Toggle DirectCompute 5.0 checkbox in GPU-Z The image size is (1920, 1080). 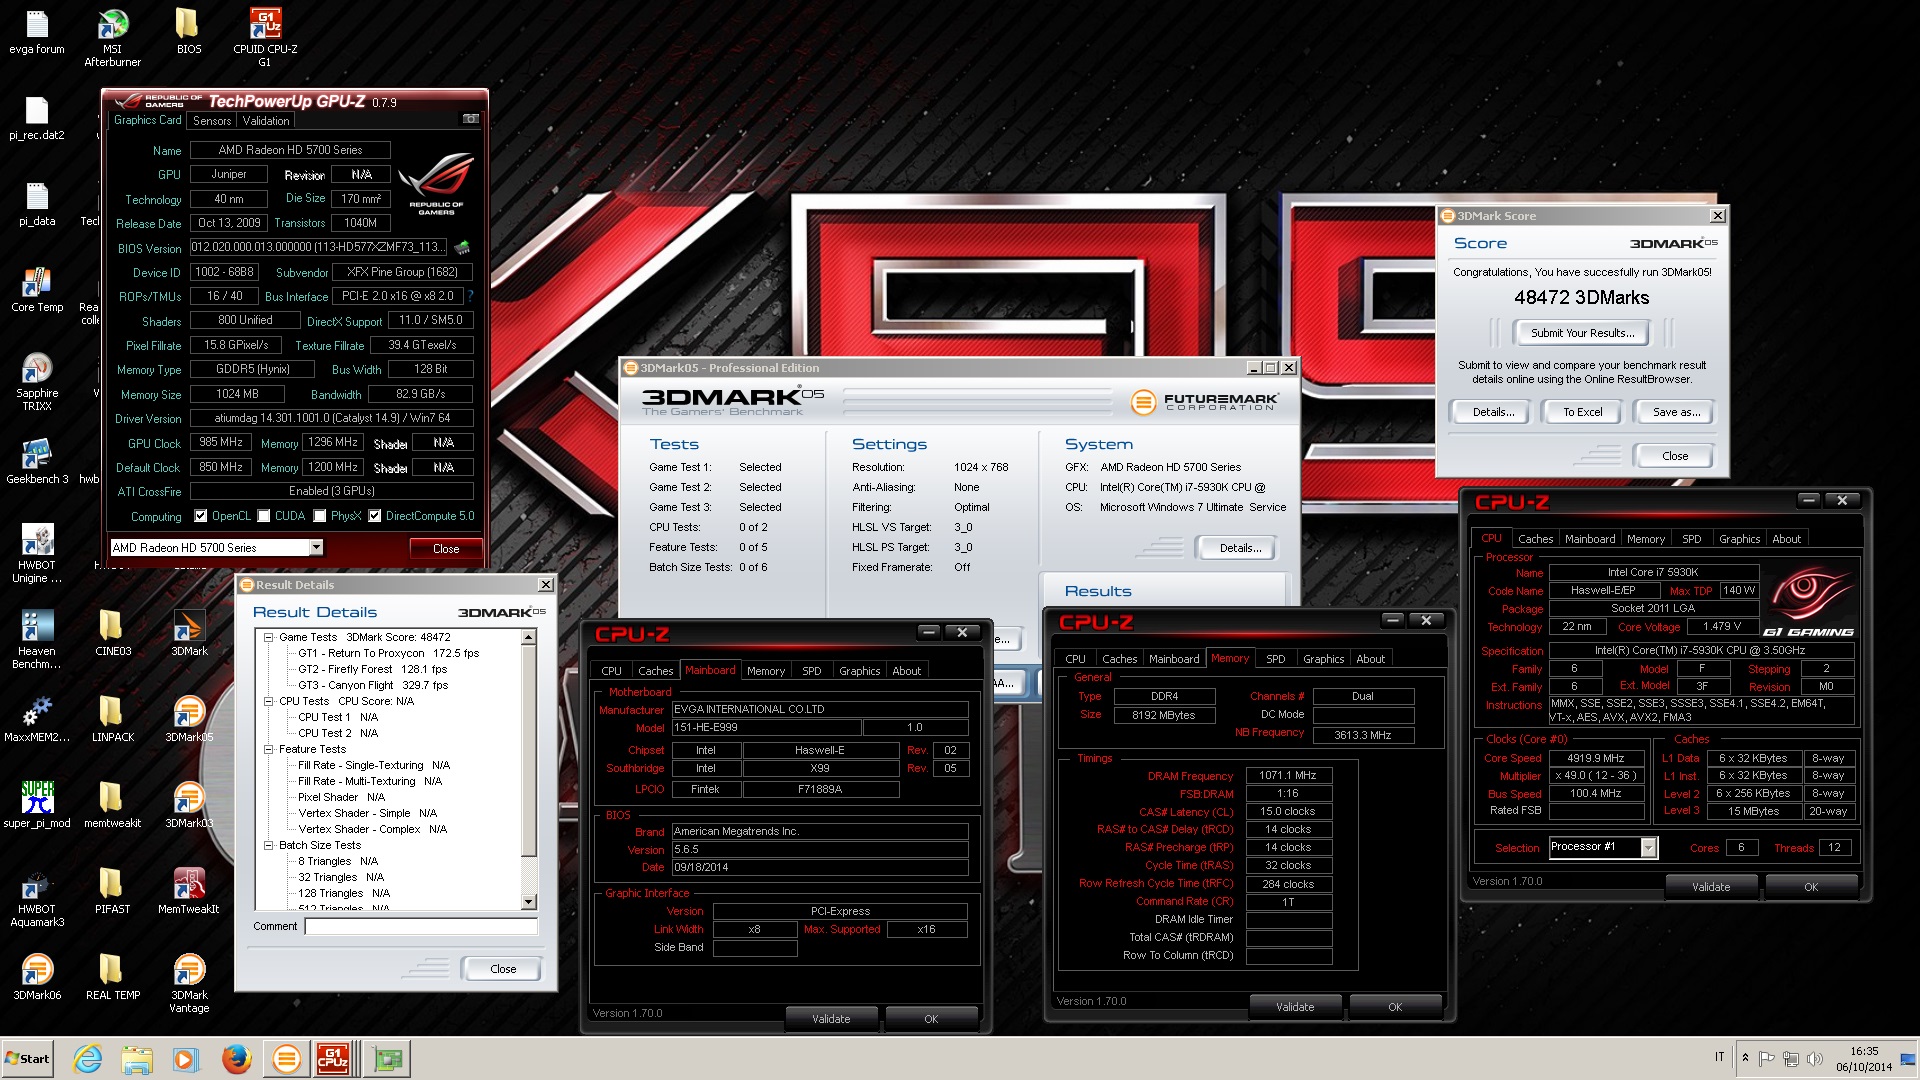click(375, 516)
